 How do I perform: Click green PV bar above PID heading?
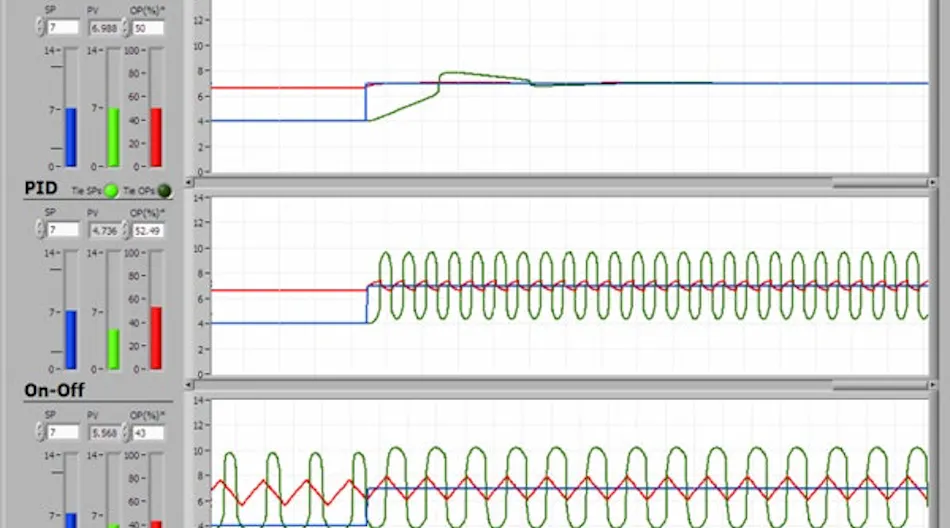[x=113, y=107]
